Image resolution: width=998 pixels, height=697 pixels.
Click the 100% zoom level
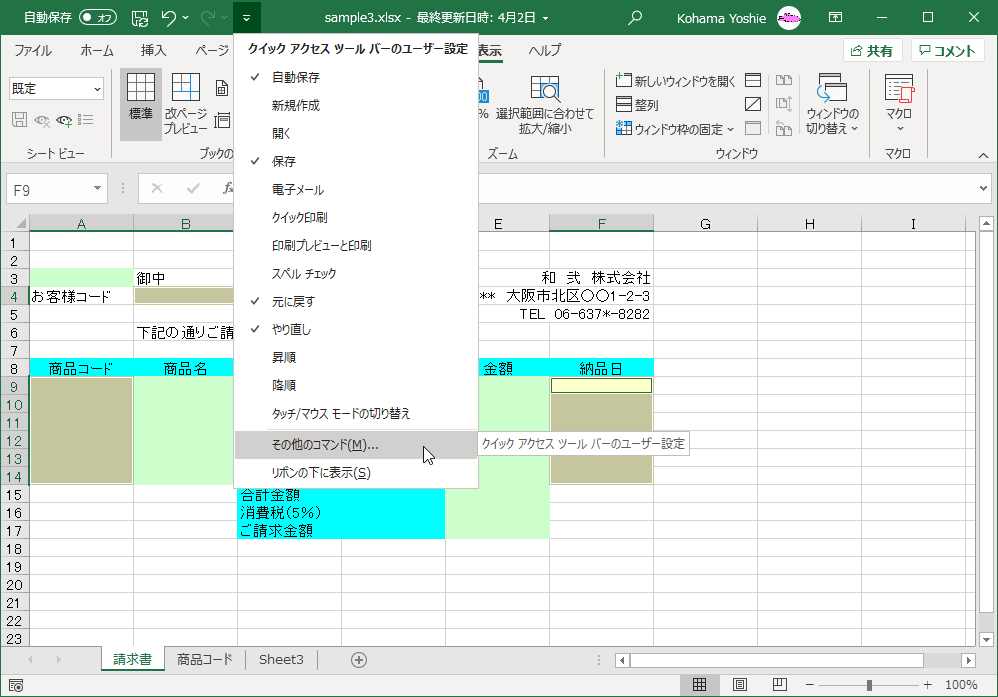961,685
